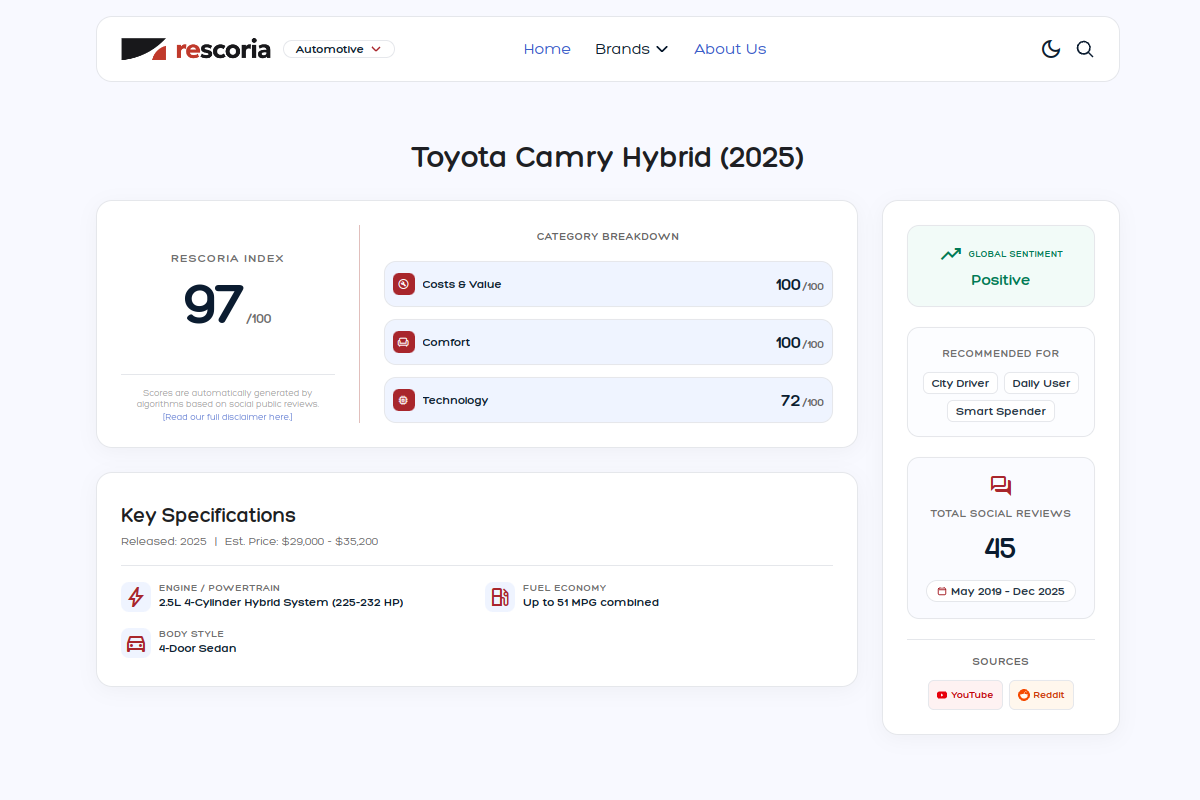1200x800 pixels.
Task: Click the social reviews chat icon
Action: click(x=1001, y=486)
